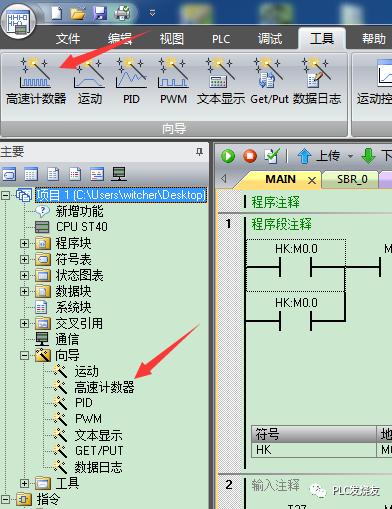Open the 编辑 (Edit) menu tab
The image size is (392, 509).
(x=120, y=39)
